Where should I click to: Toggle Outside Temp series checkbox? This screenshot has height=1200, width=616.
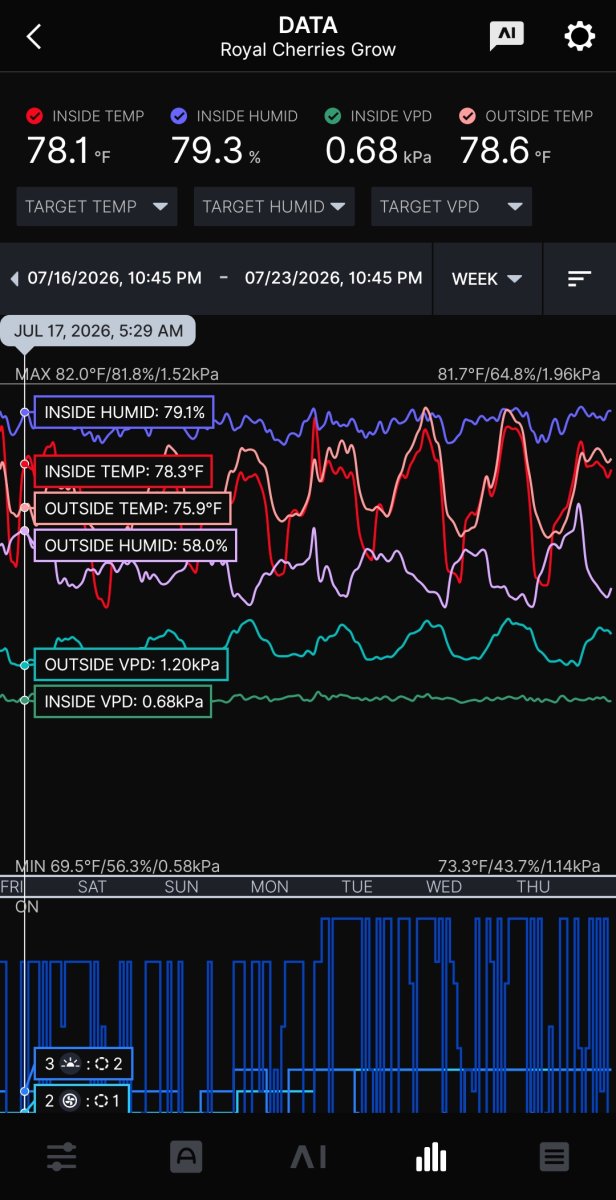click(467, 116)
